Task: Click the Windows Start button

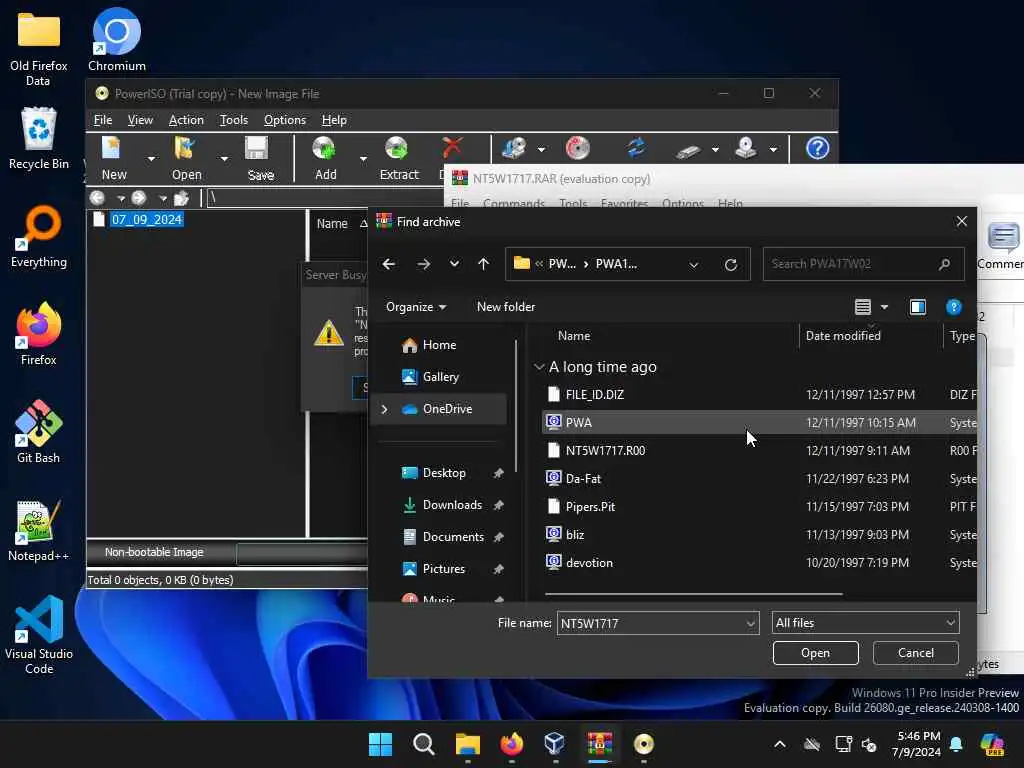Action: coord(380,744)
